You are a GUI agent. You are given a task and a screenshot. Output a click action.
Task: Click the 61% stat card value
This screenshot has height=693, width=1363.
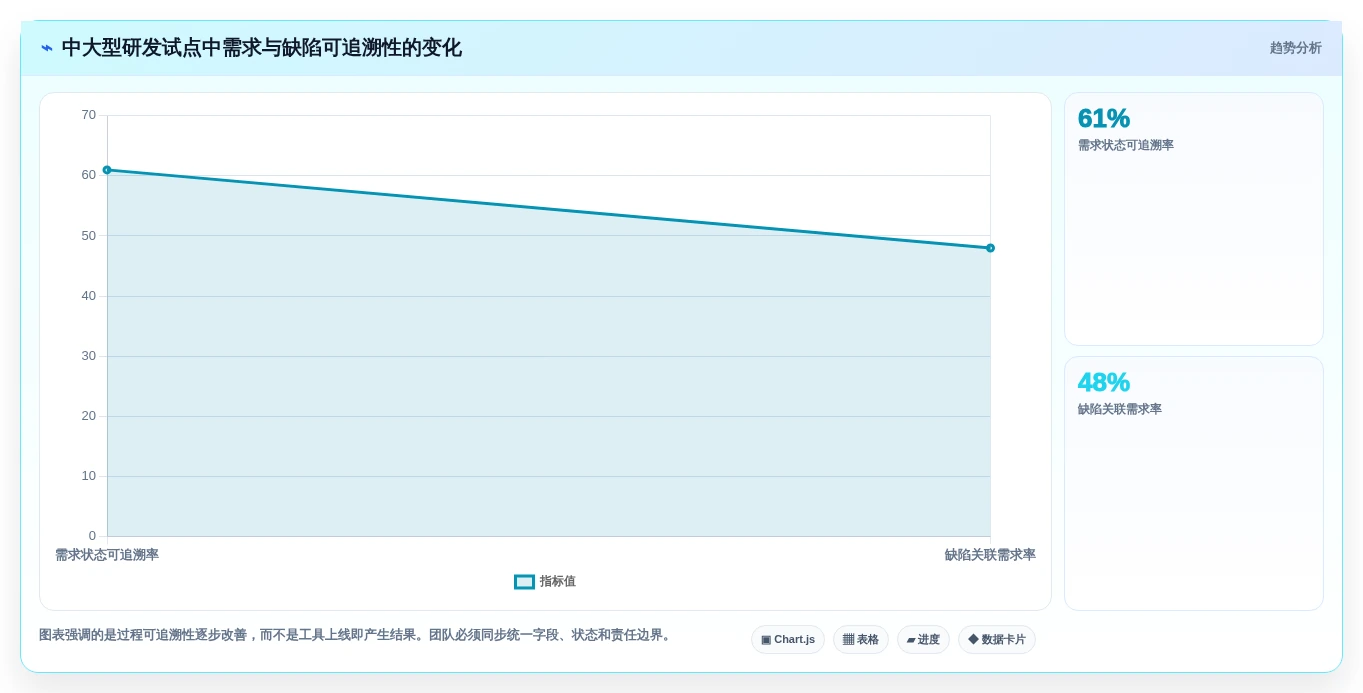coord(1104,118)
